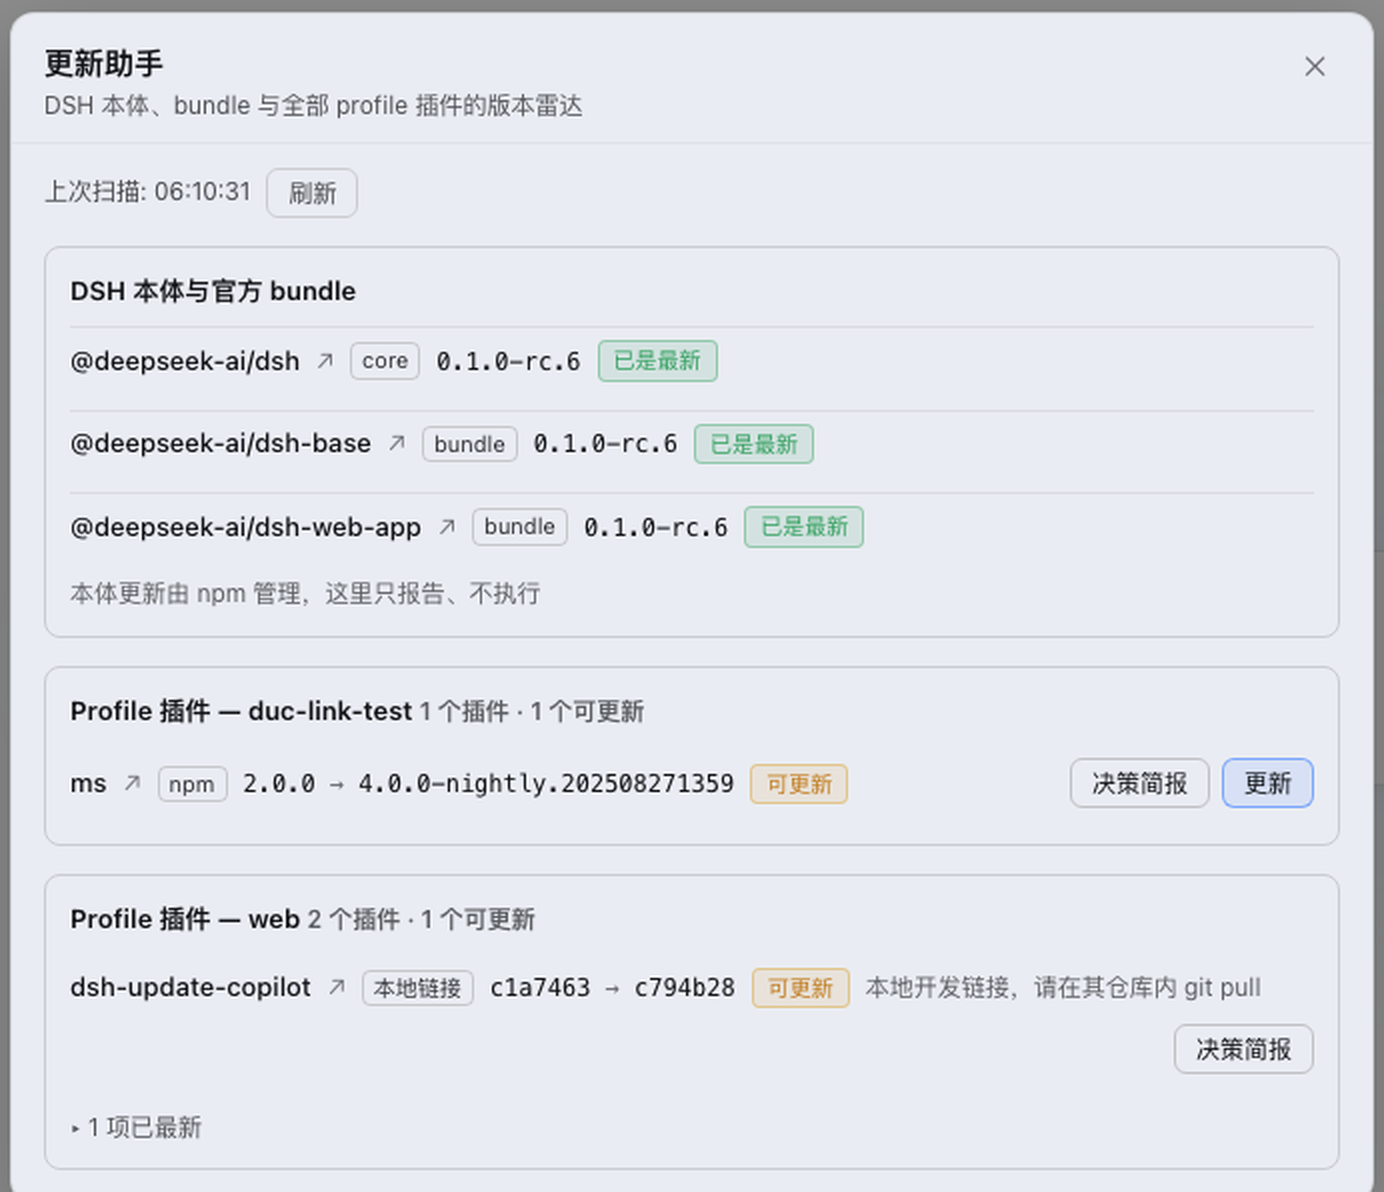Image resolution: width=1384 pixels, height=1192 pixels.
Task: Click commit text c1a7463 → c794b28
Action: pyautogui.click(x=612, y=987)
